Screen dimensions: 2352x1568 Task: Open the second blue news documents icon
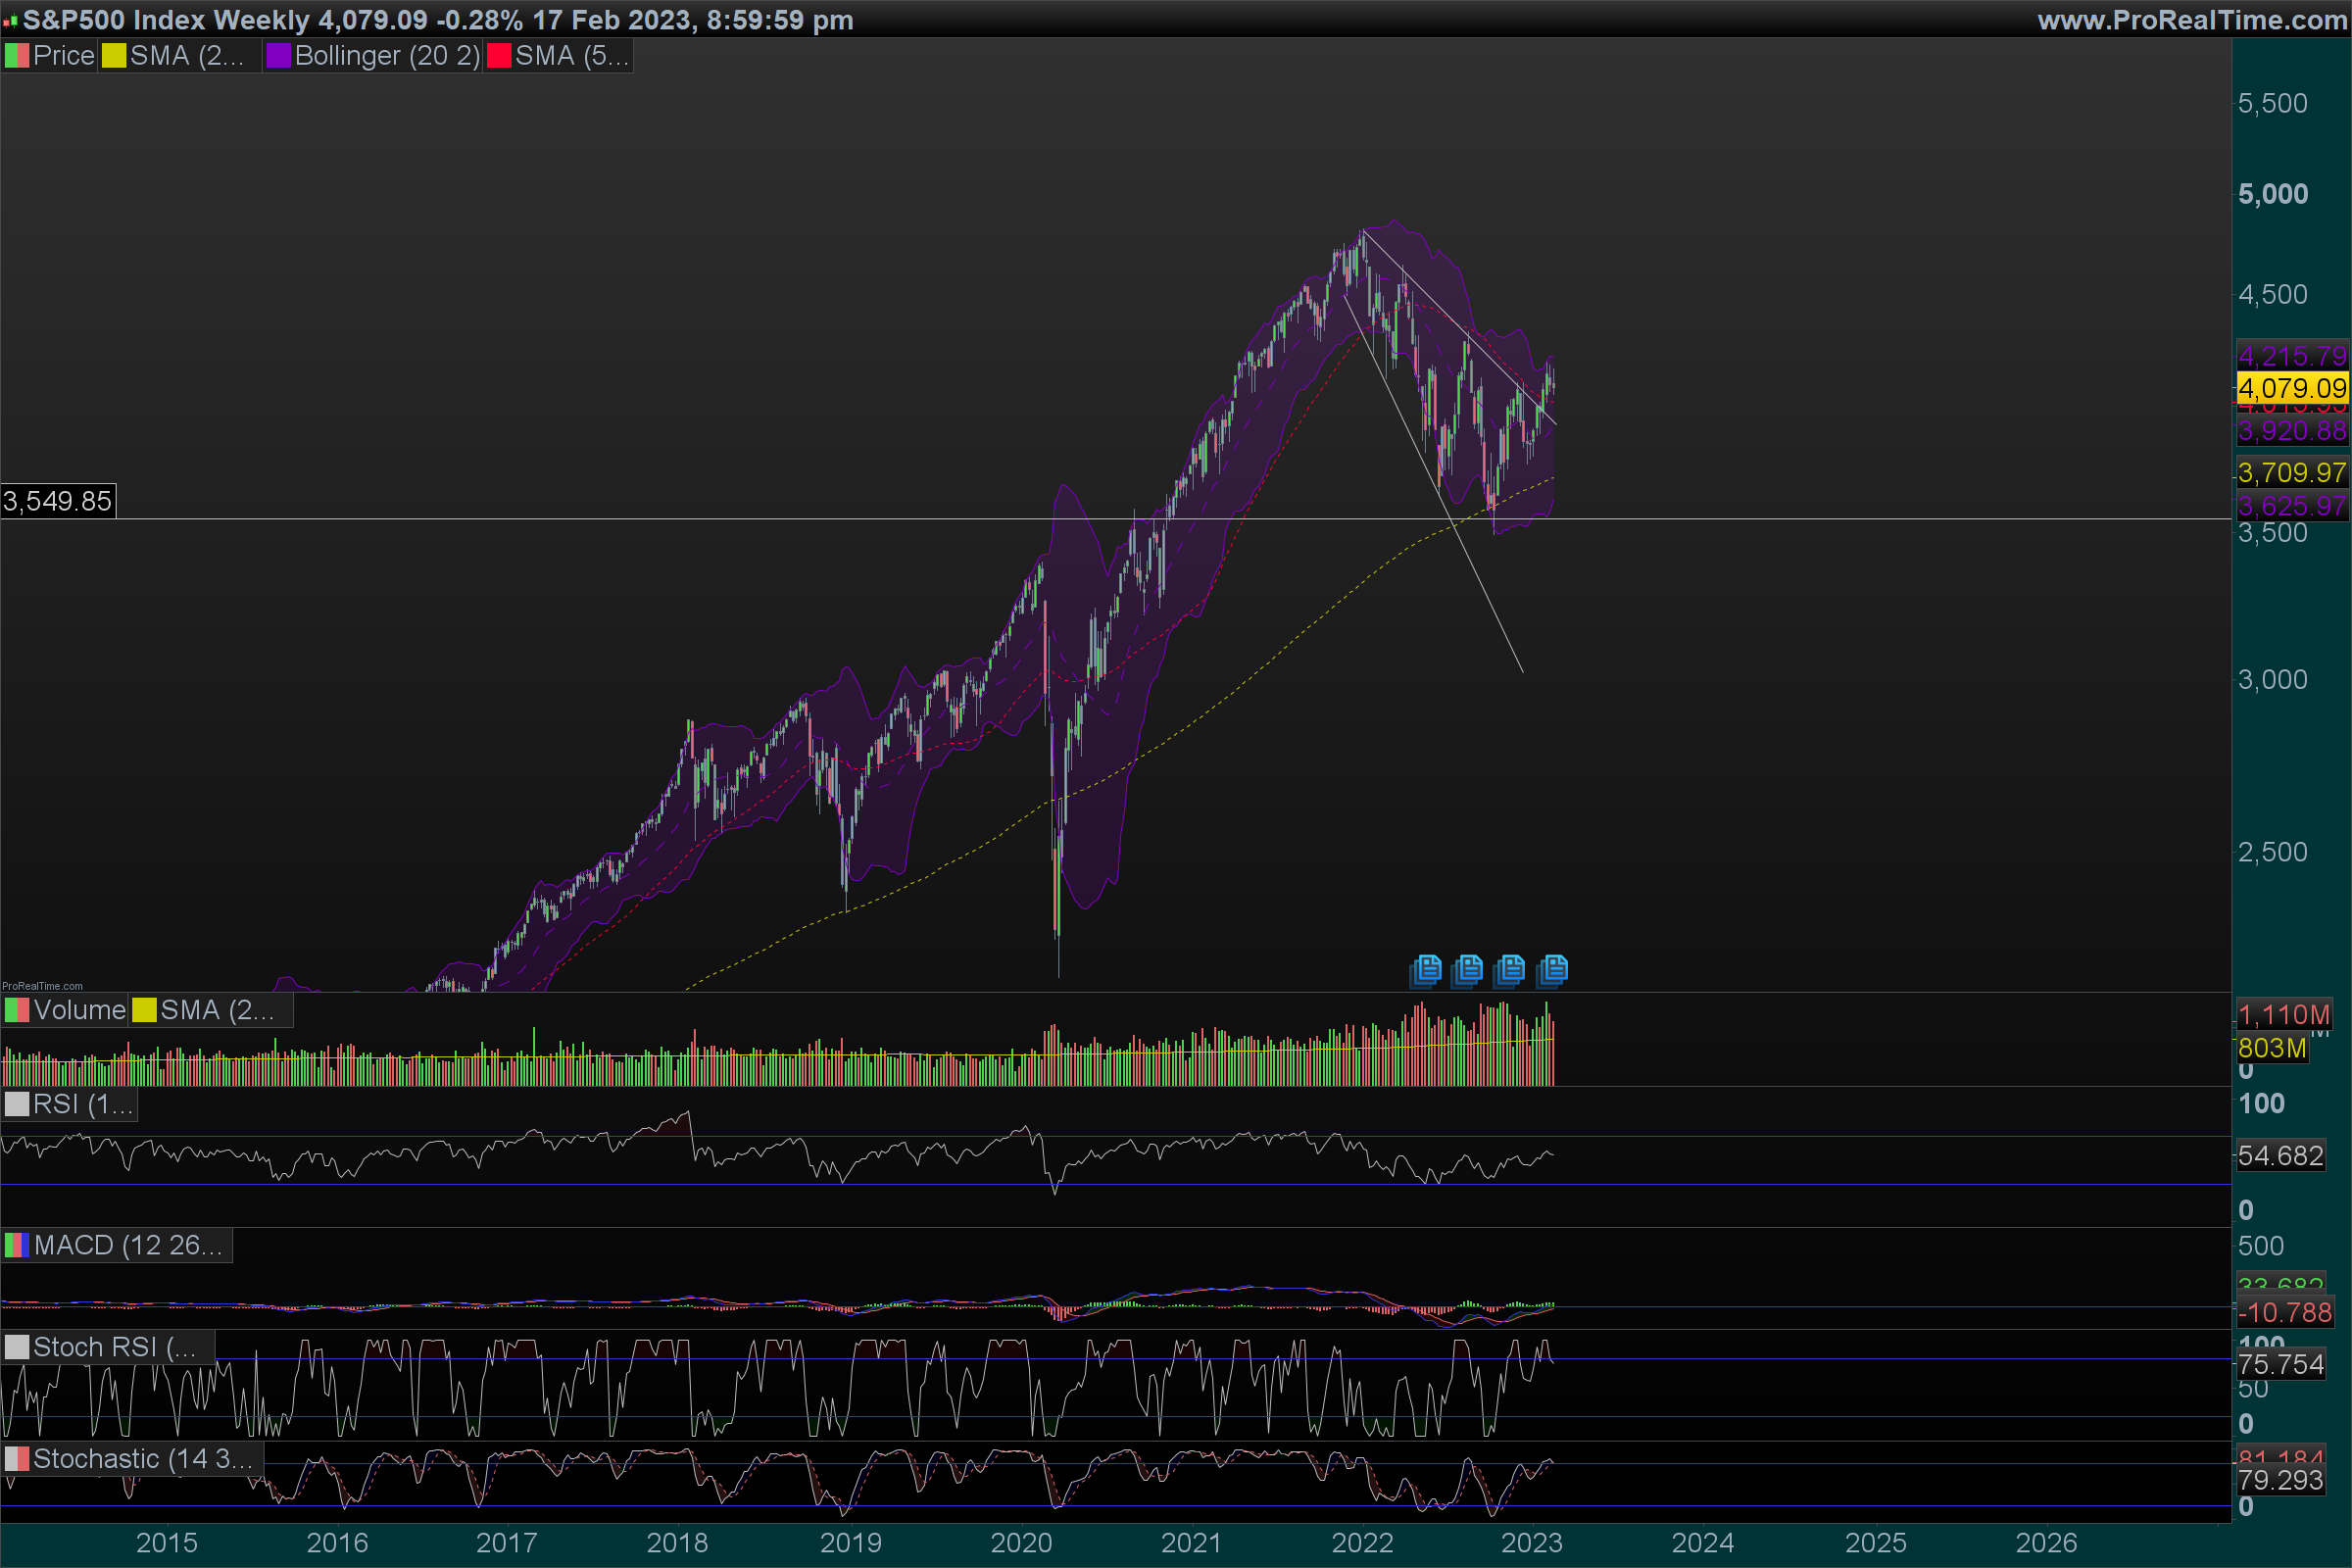click(1468, 969)
